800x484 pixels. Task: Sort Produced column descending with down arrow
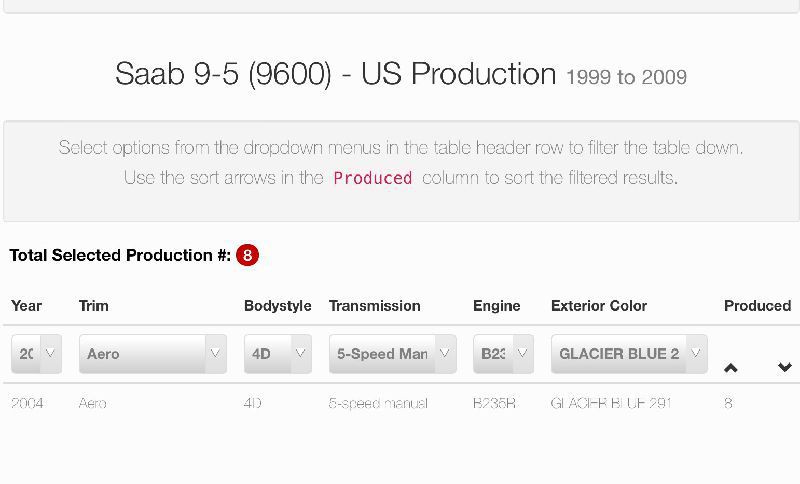785,368
